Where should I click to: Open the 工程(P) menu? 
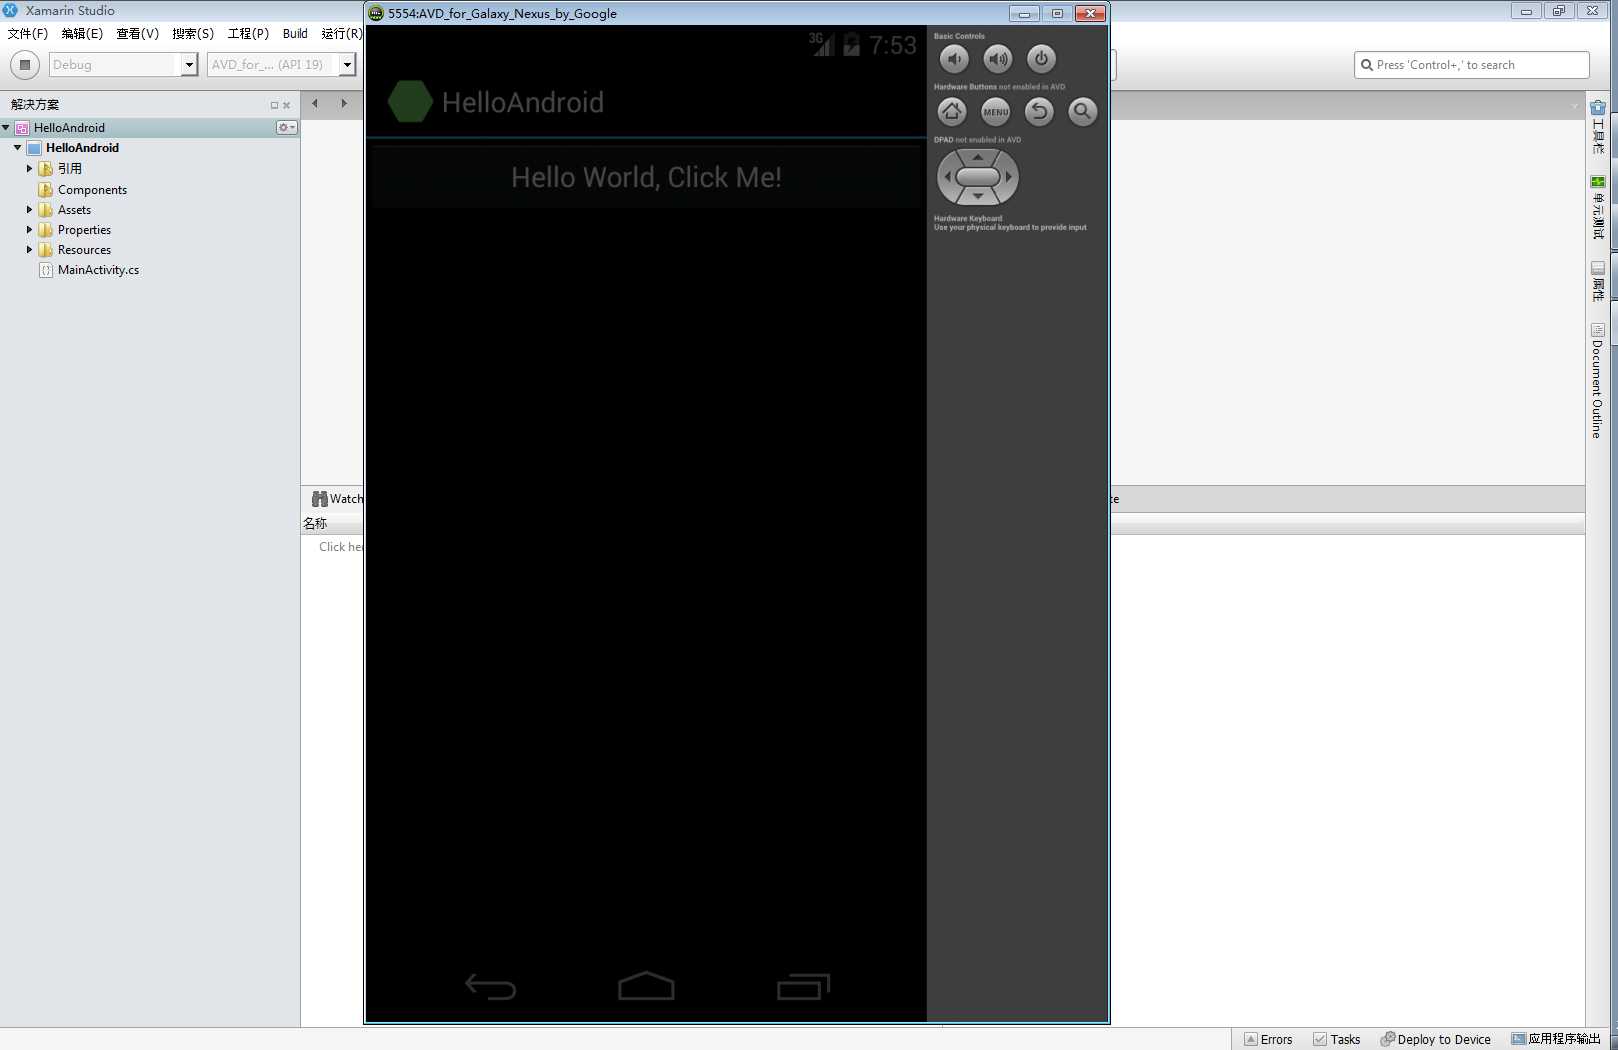(248, 34)
